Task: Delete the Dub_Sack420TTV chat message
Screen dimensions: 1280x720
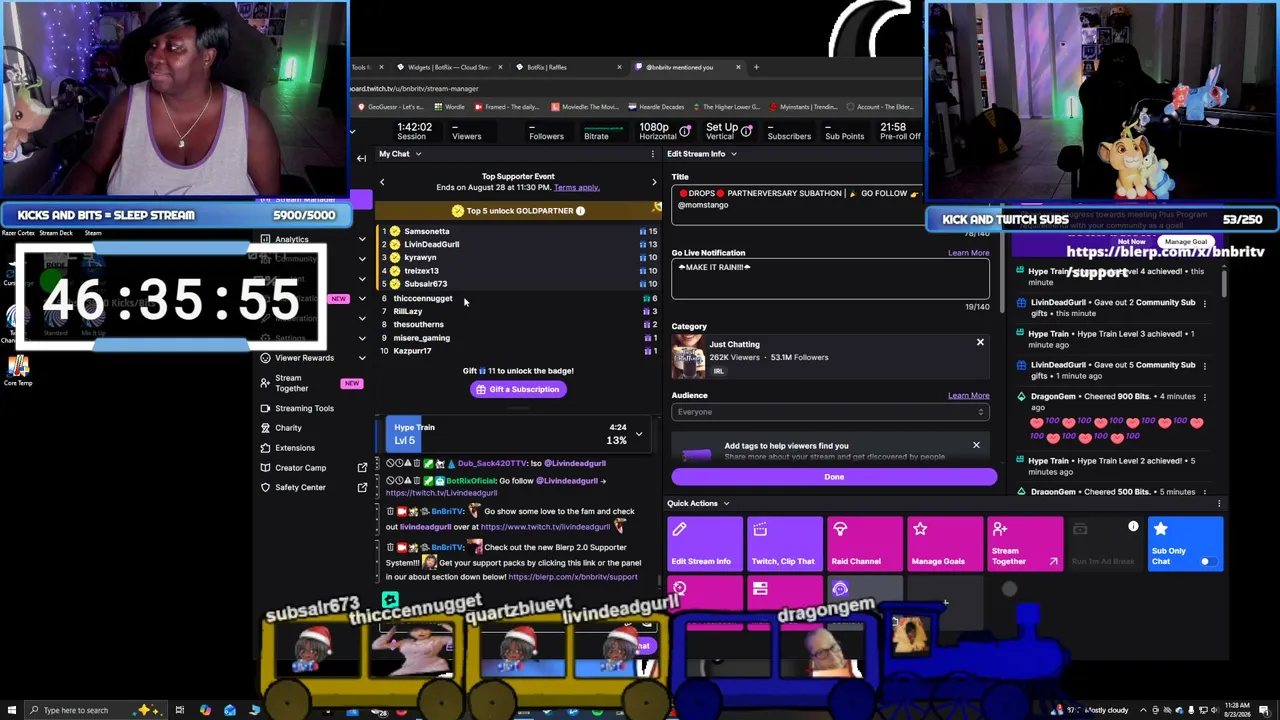Action: (416, 463)
